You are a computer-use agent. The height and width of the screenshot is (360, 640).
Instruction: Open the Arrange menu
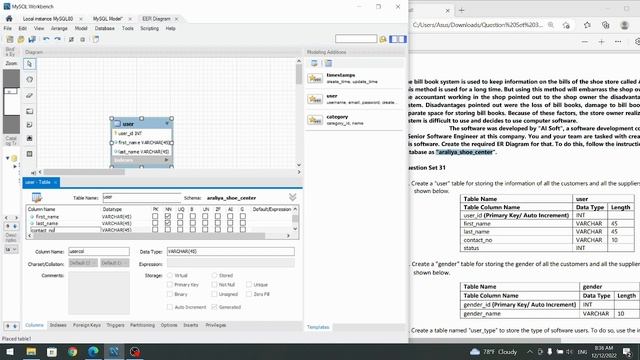point(59,29)
